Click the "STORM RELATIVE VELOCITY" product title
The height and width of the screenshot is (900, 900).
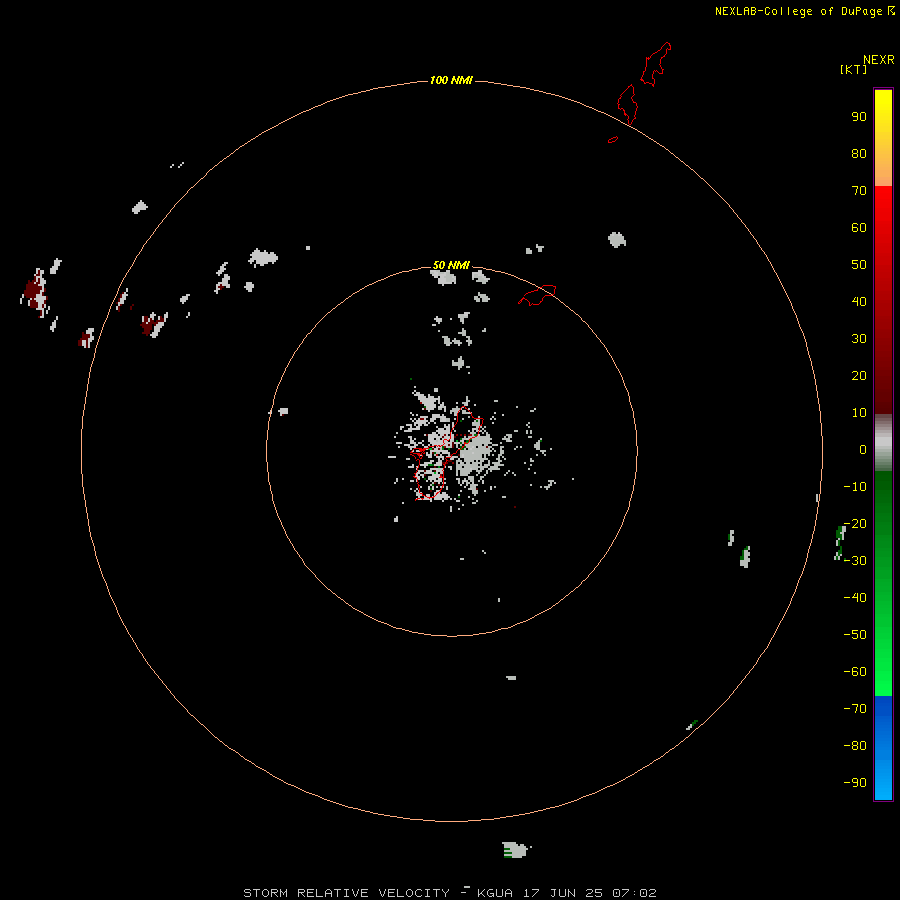[346, 893]
